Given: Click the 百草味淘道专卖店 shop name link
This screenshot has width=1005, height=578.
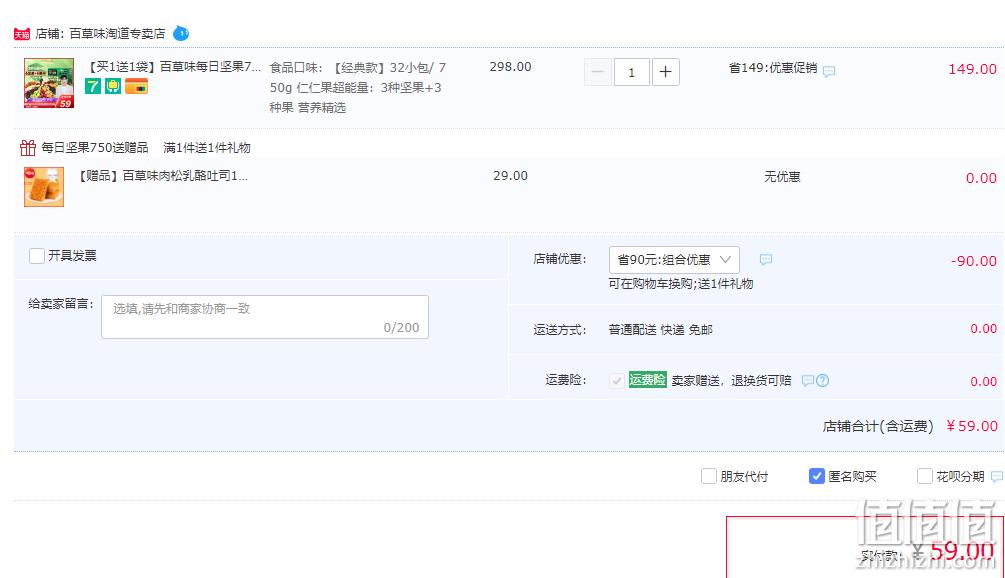Looking at the screenshot, I should click(117, 33).
